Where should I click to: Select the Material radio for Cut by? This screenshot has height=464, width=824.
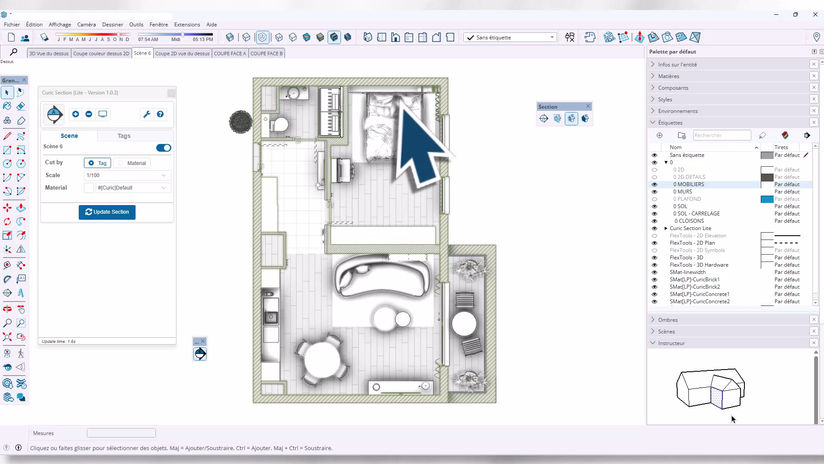pos(132,163)
